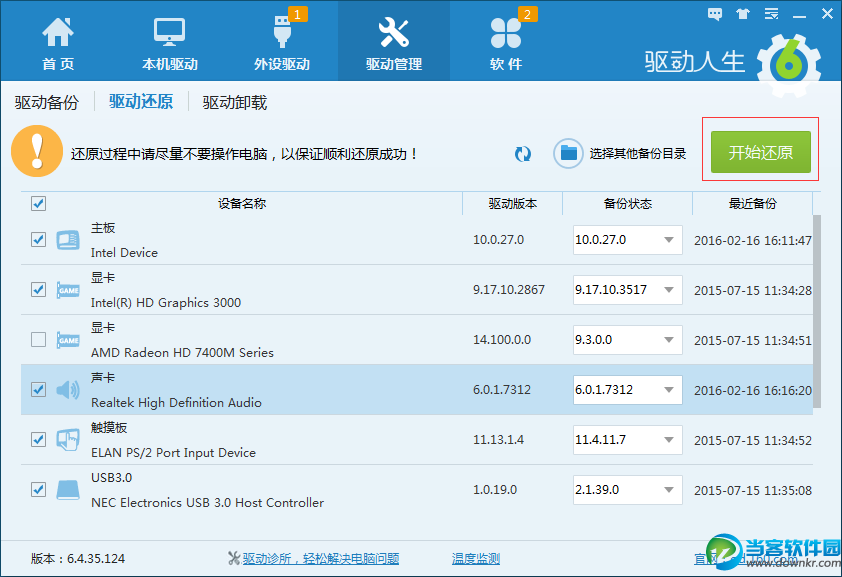Click the blue folder backup directory icon
The image size is (842, 577).
coord(568,154)
